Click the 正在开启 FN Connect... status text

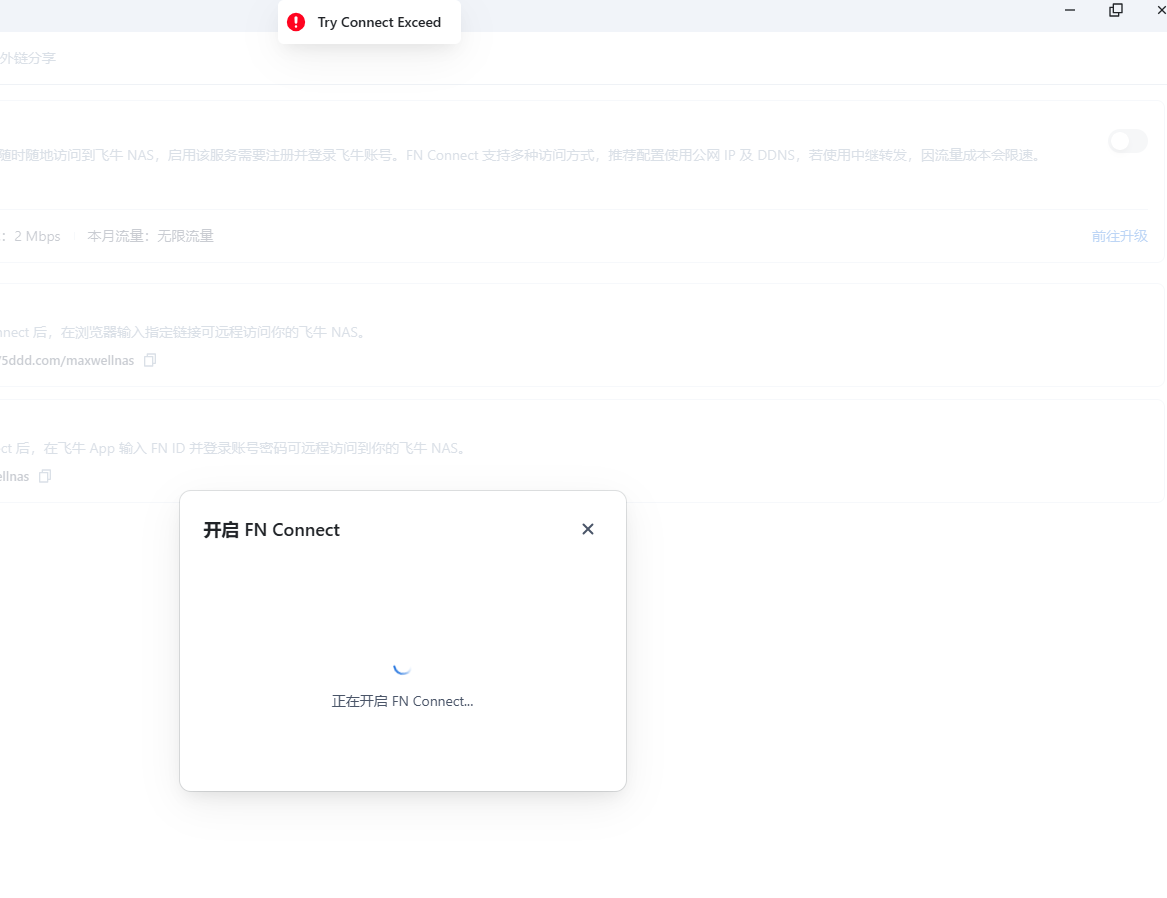403,701
